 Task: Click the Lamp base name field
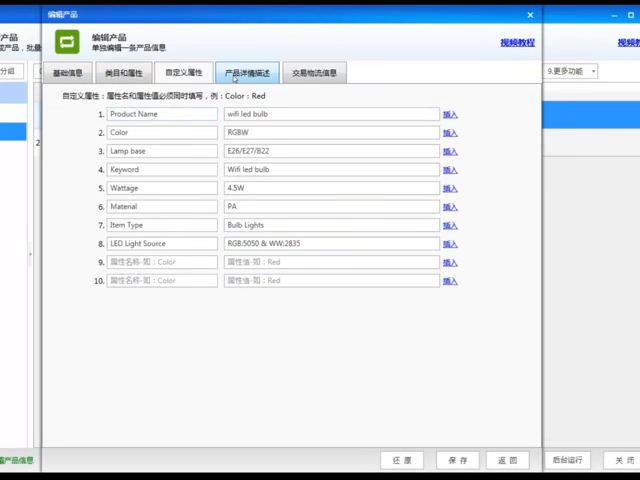click(162, 151)
